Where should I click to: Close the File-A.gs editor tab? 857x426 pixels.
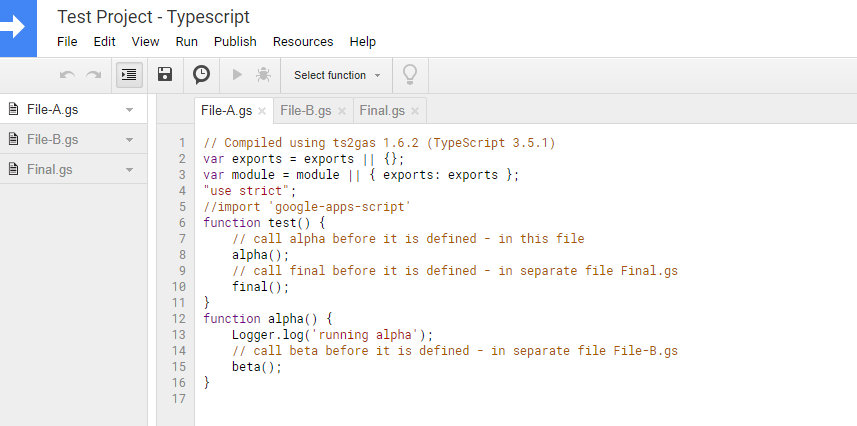(x=262, y=111)
